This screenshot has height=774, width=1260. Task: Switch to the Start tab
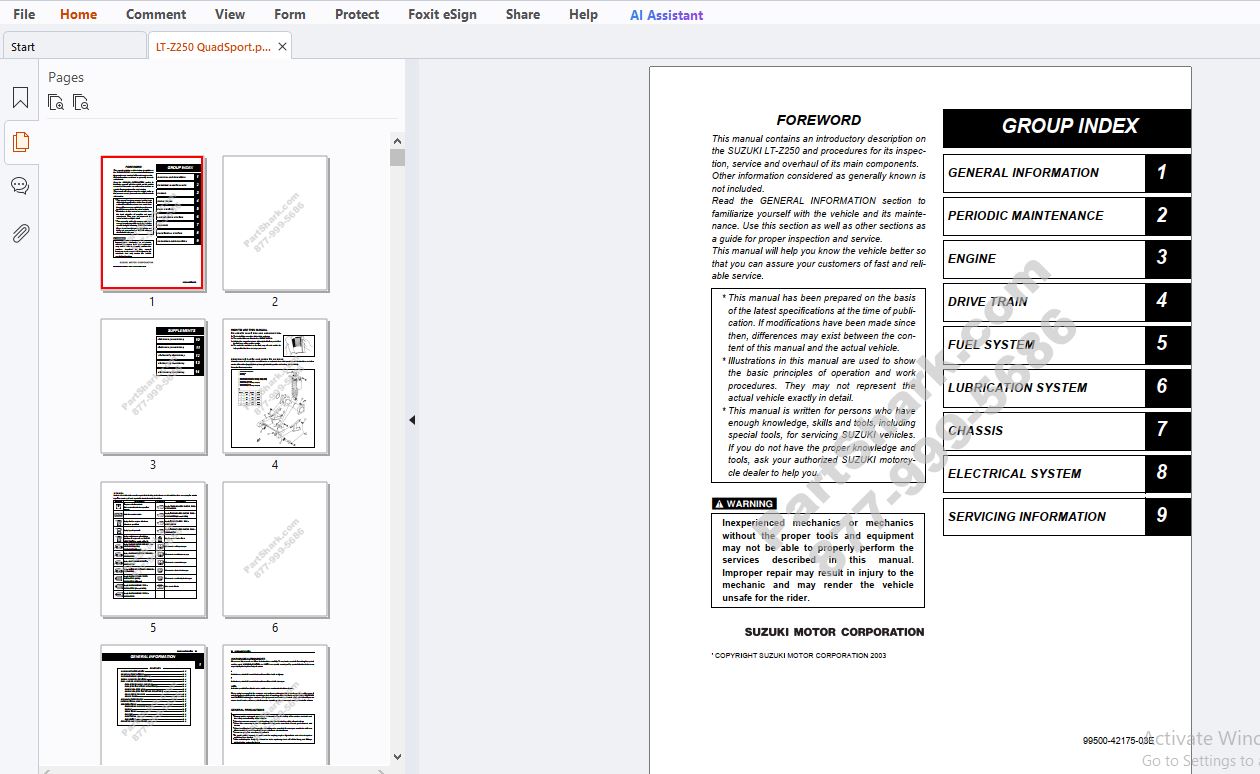tap(74, 46)
